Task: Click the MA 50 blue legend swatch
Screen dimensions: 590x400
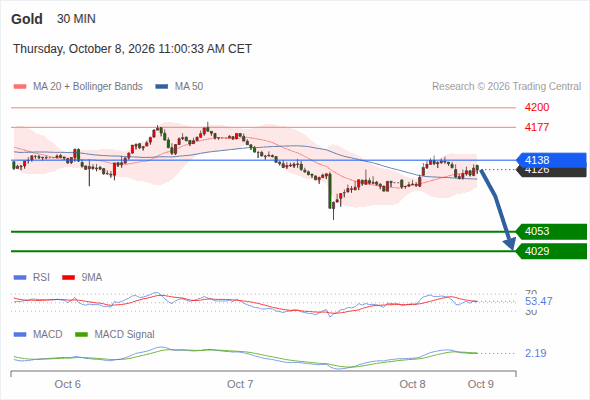Action: (162, 87)
